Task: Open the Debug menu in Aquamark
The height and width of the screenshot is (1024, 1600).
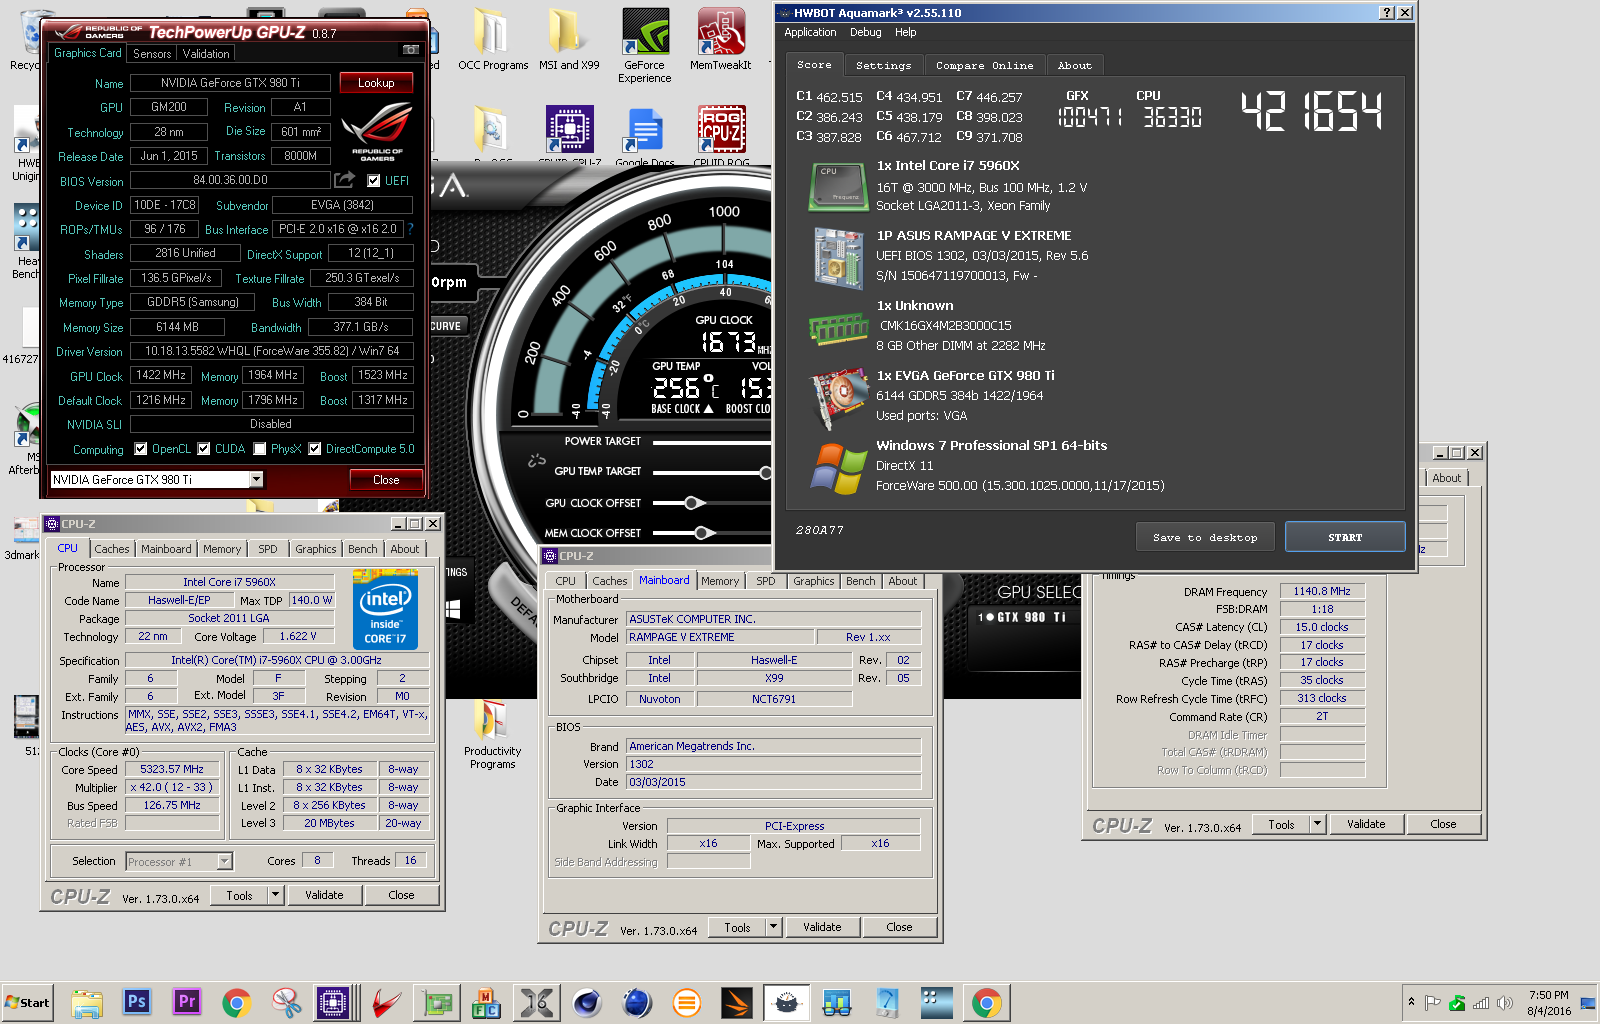Action: (866, 32)
